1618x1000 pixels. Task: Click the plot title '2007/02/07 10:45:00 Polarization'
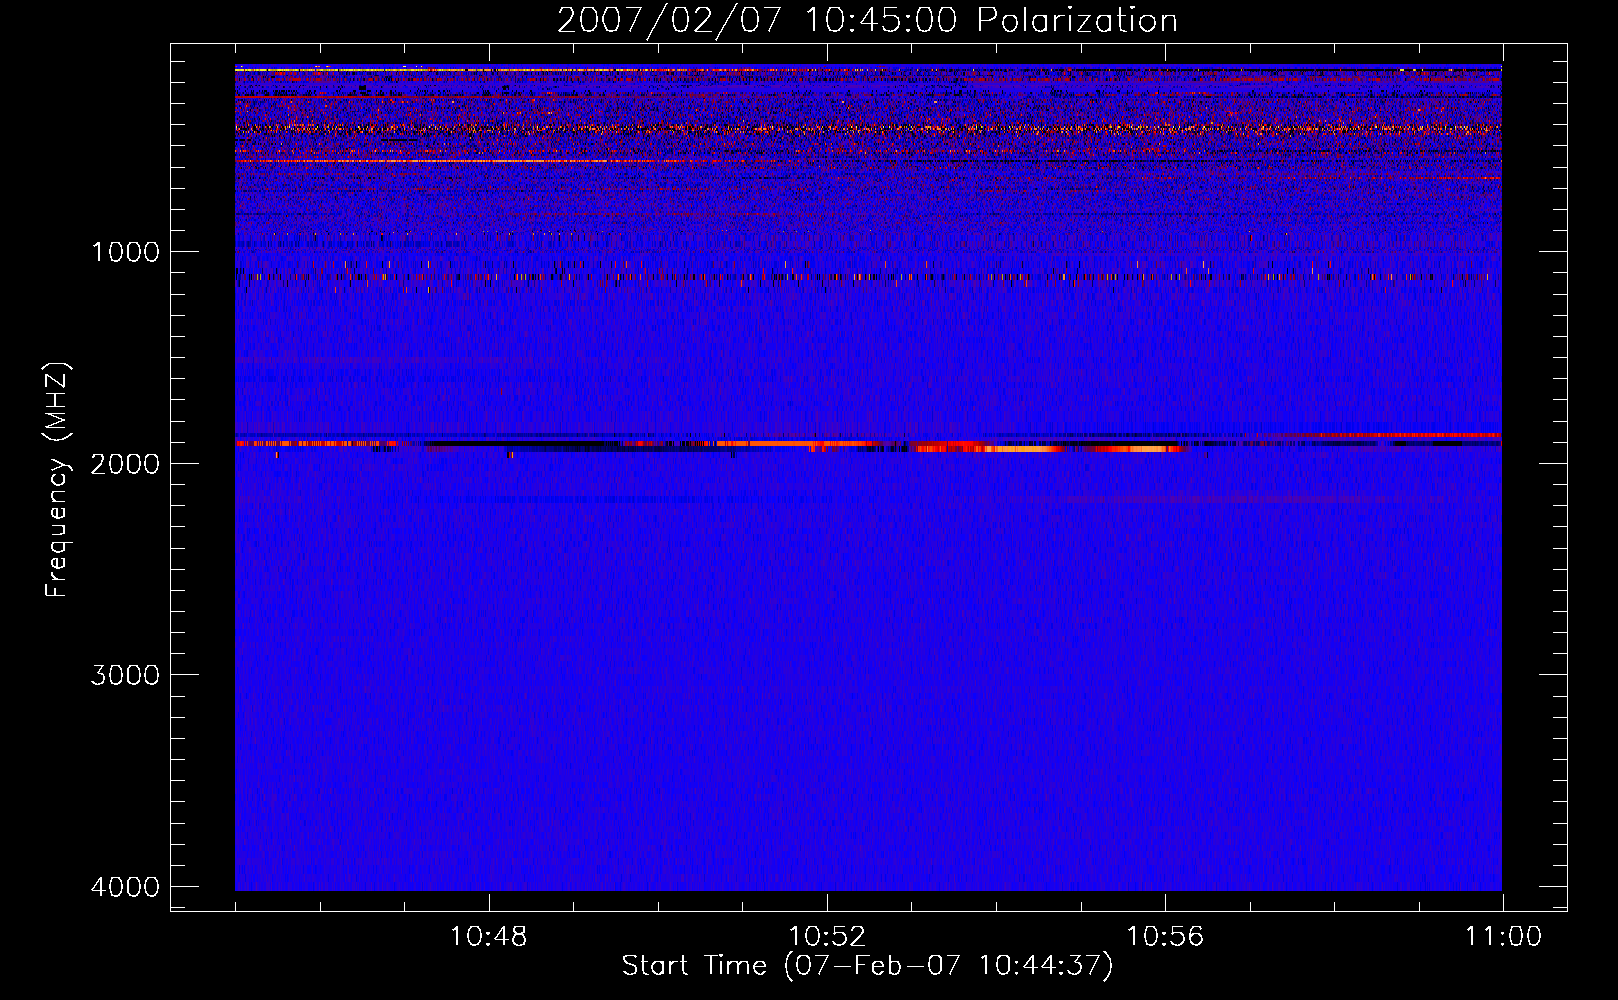click(867, 21)
